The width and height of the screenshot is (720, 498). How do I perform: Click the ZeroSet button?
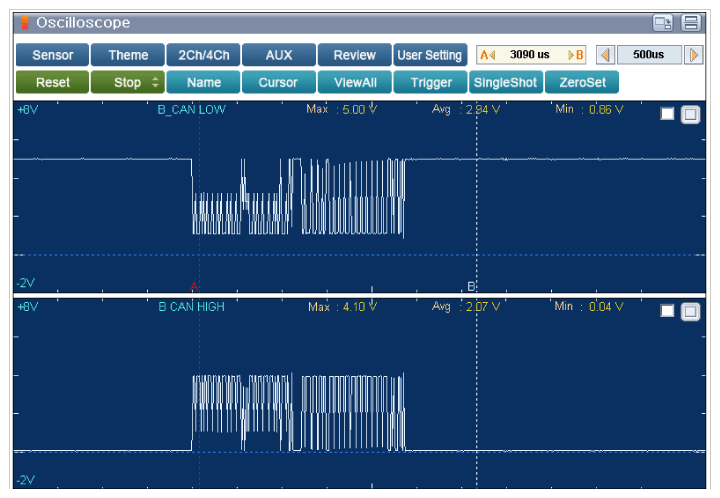[582, 82]
